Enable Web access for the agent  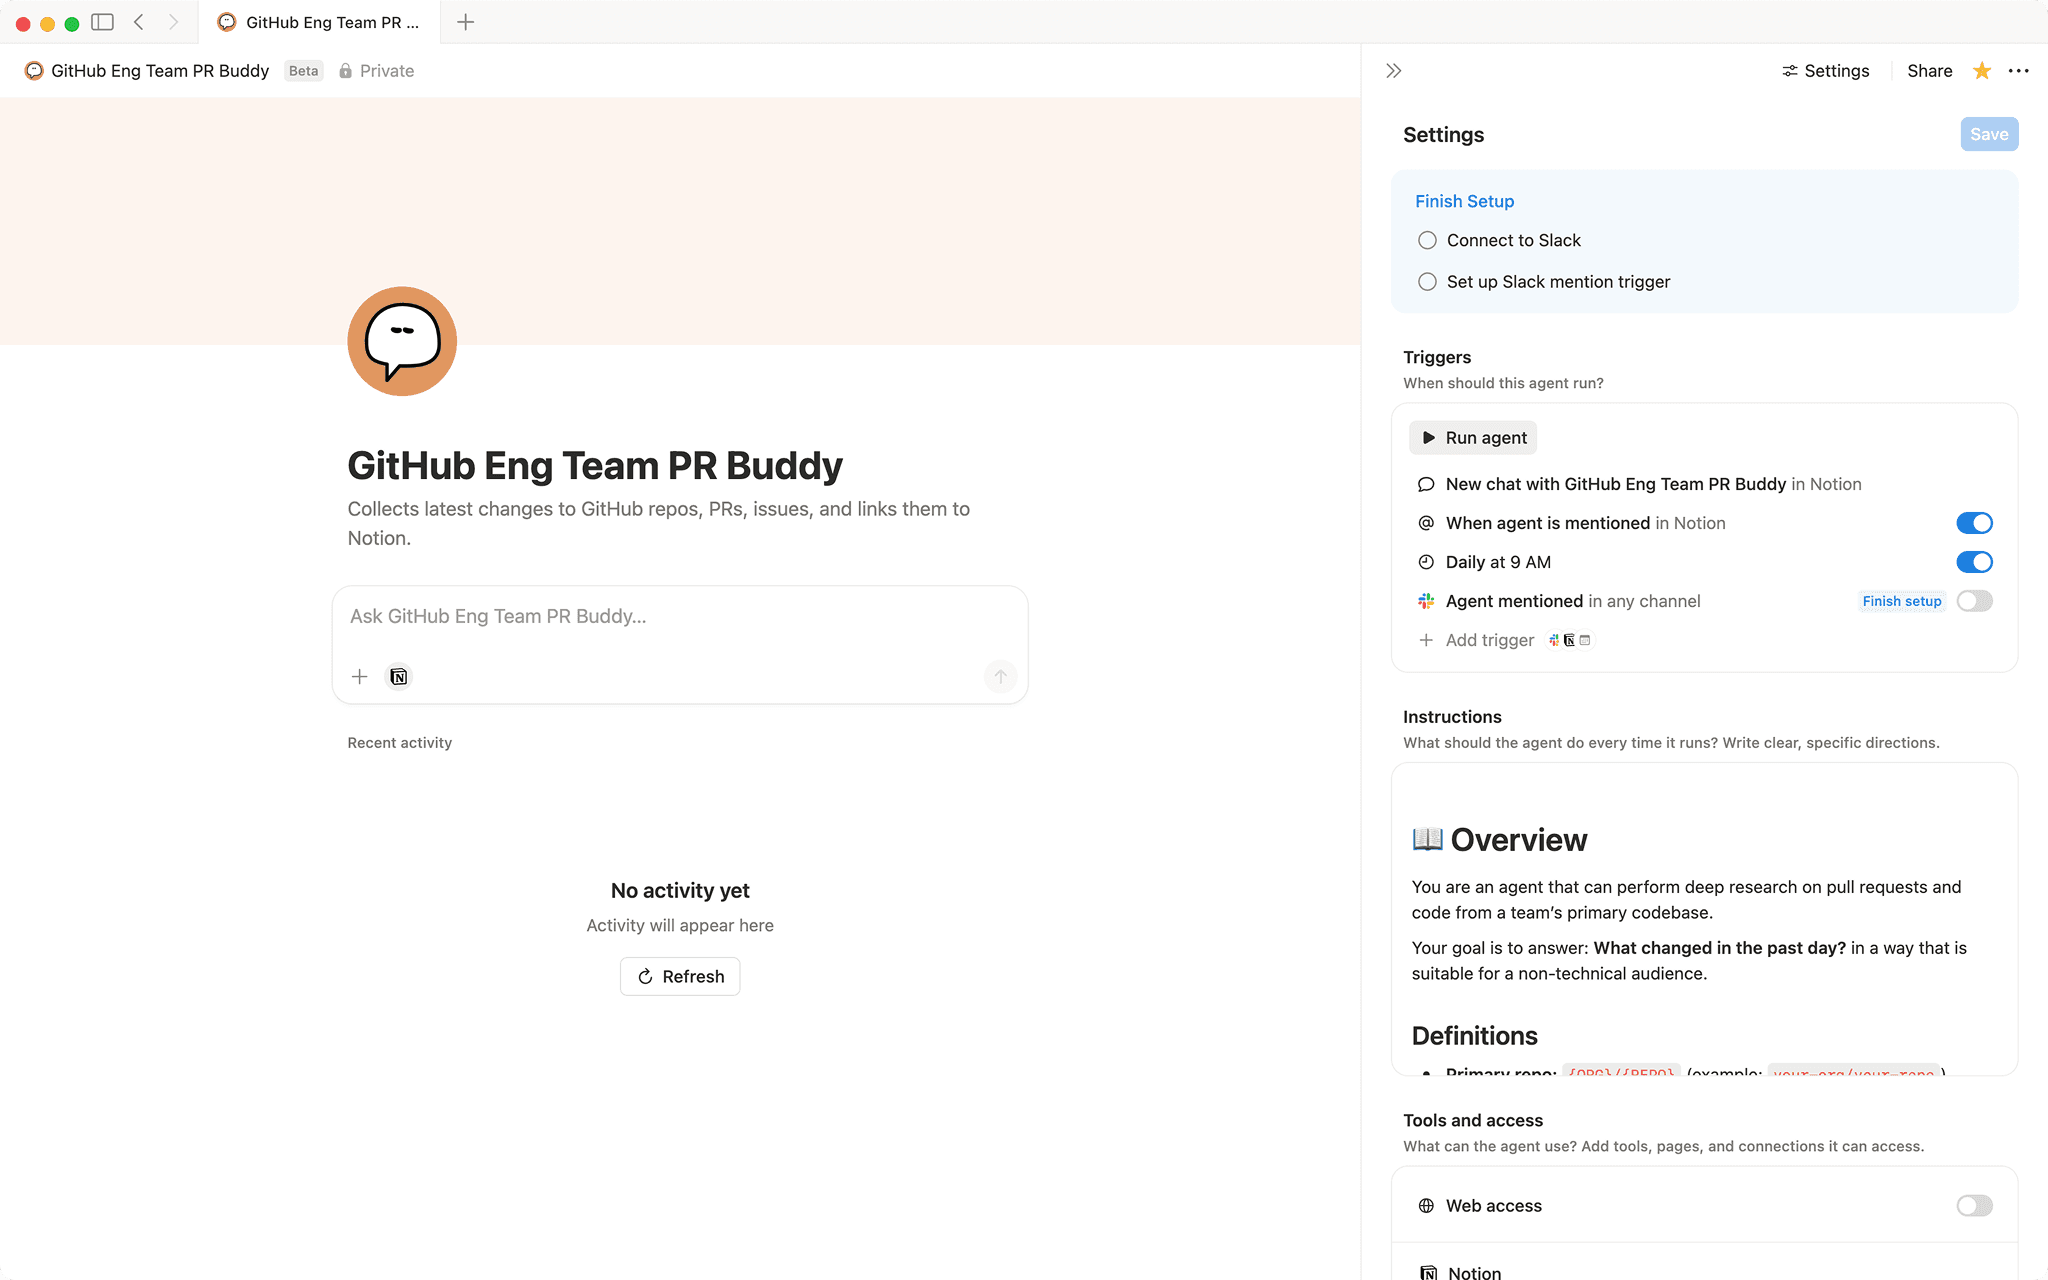coord(1973,1205)
